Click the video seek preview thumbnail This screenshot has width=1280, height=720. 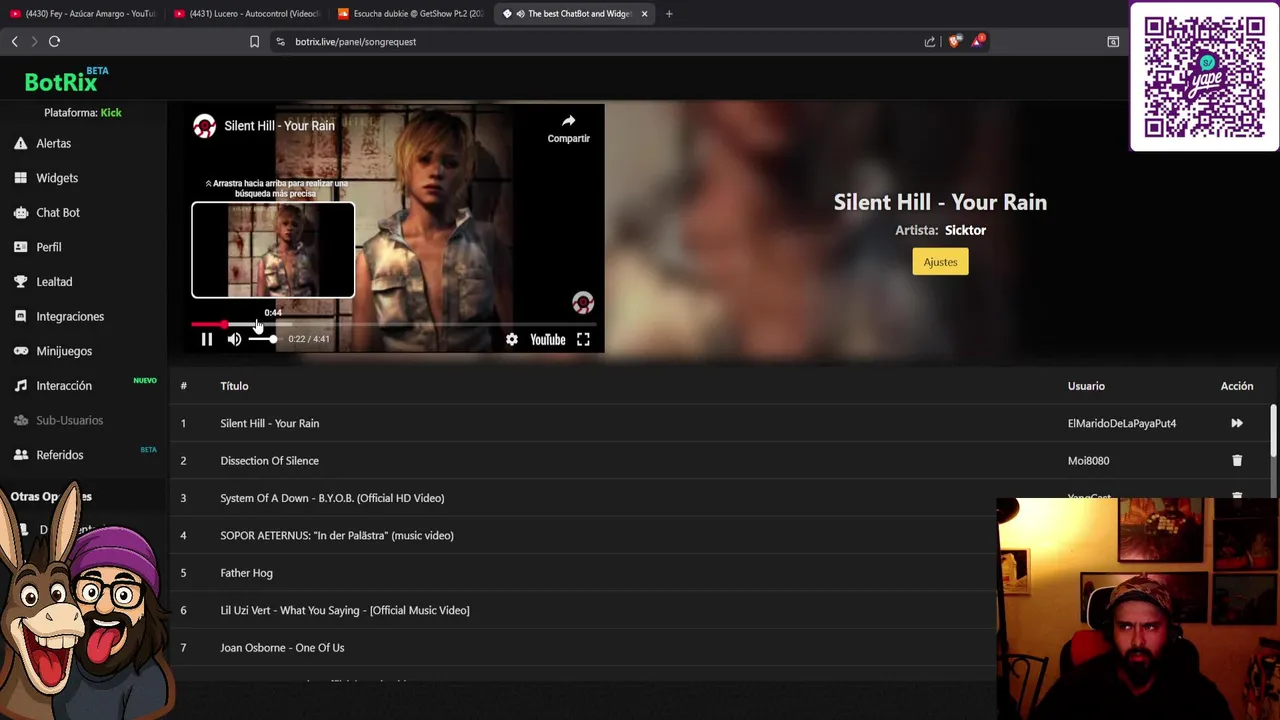click(x=273, y=250)
